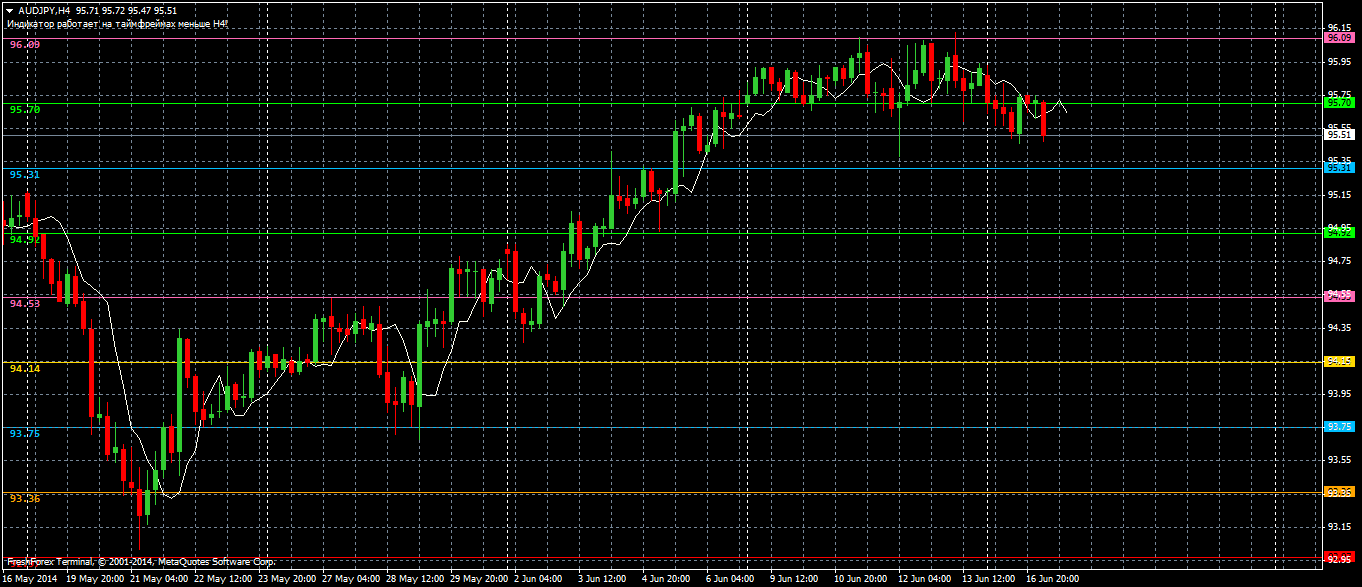This screenshot has height=587, width=1362.
Task: Click the 10 Jun 20:00 time axis label
Action: click(x=863, y=579)
